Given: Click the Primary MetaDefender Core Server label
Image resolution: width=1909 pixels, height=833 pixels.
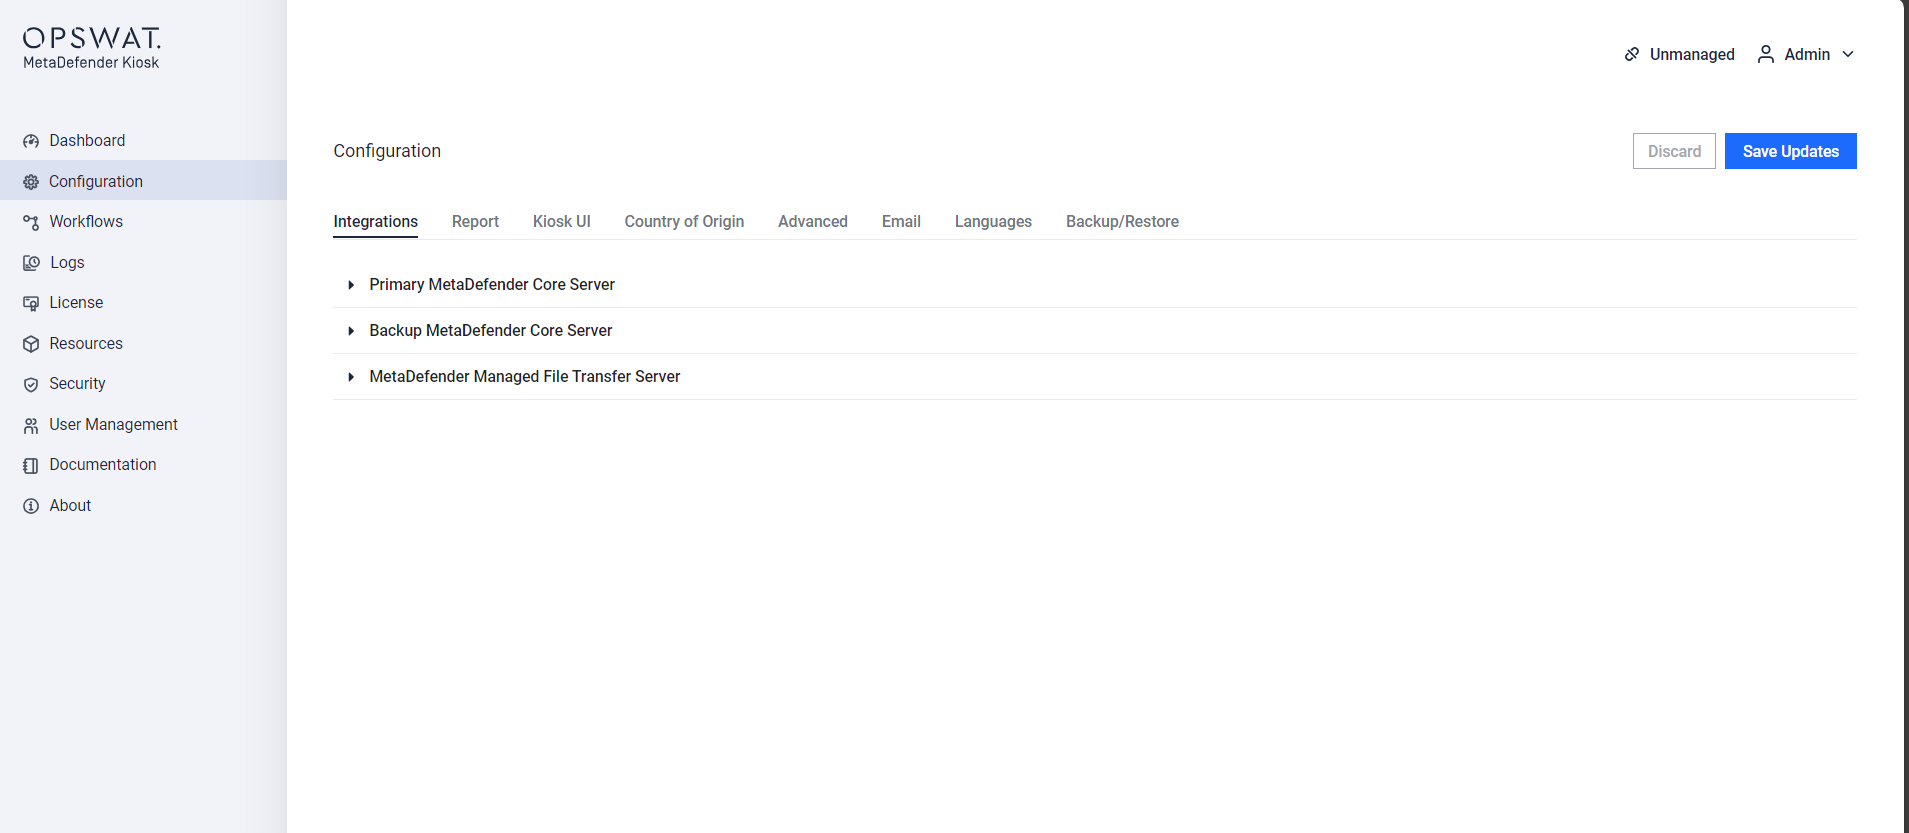Looking at the screenshot, I should 492,285.
